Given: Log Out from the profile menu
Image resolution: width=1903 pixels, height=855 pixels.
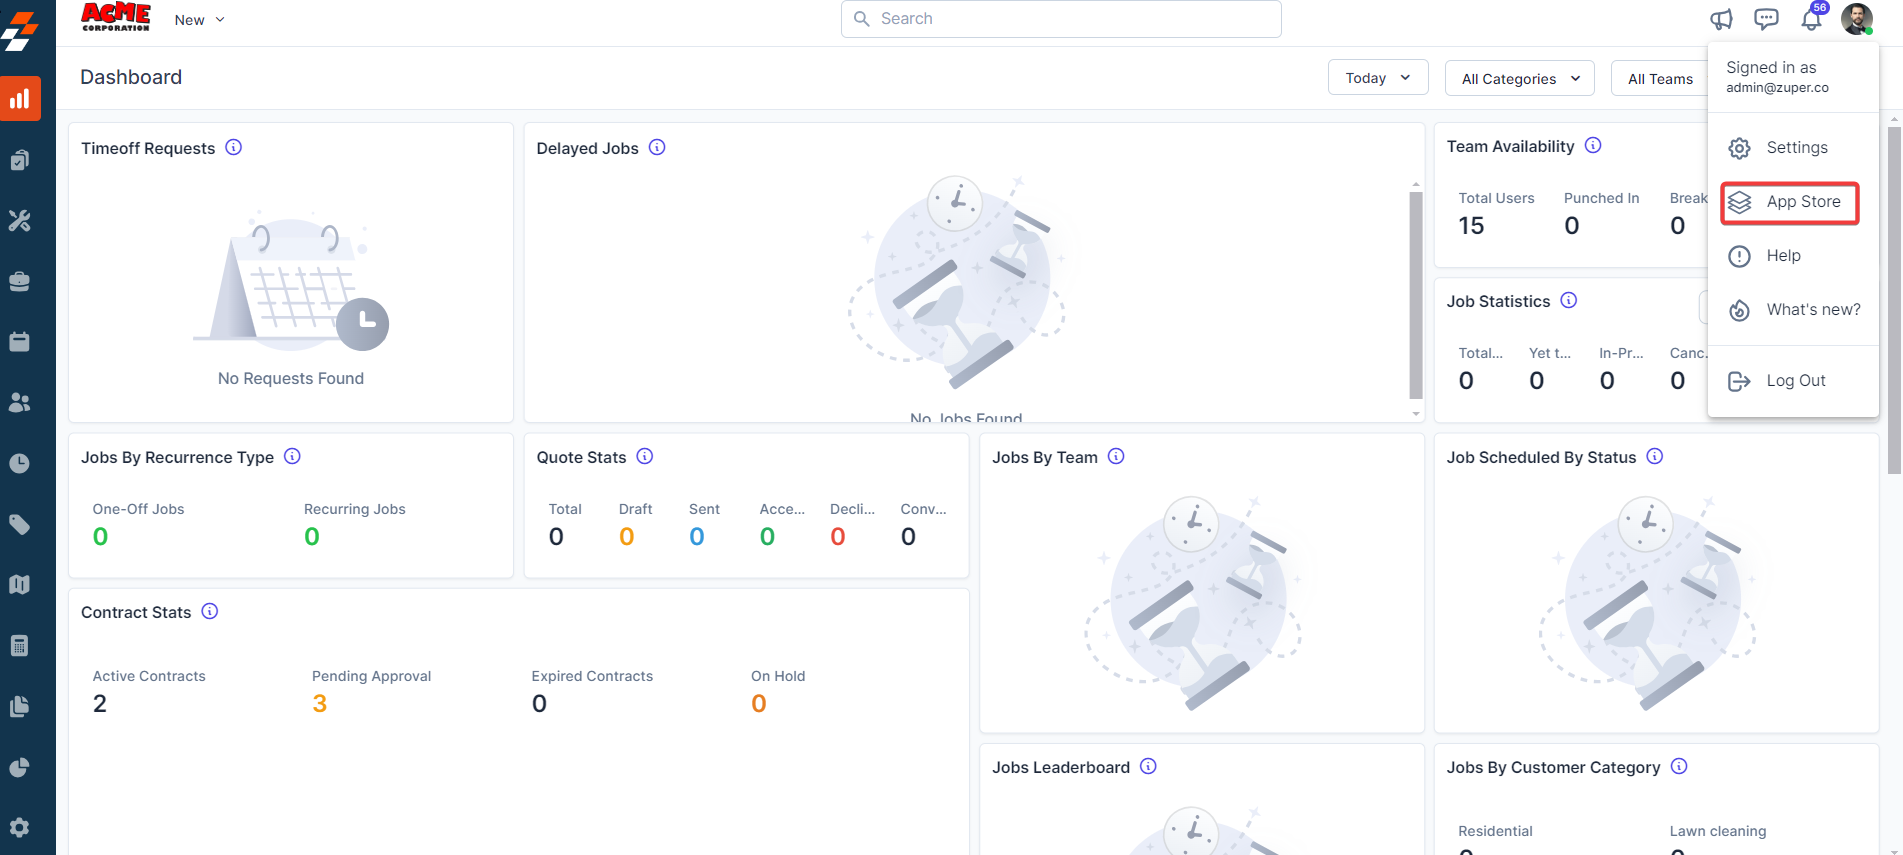Looking at the screenshot, I should click(1793, 381).
